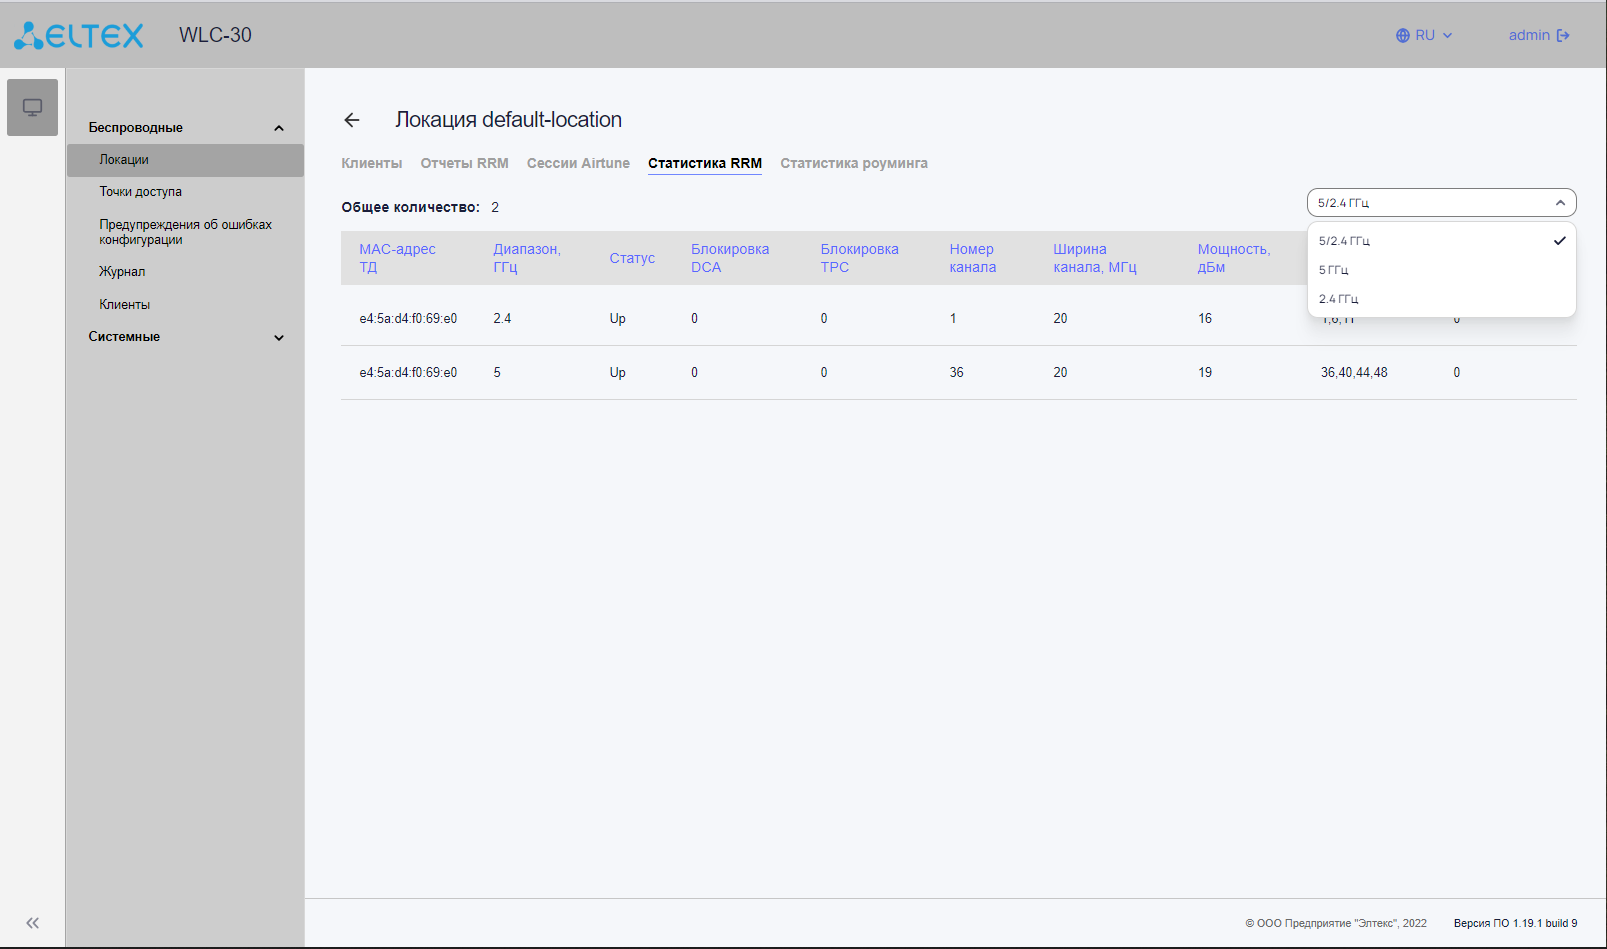Collapse sidebar with double chevron icon
This screenshot has height=949, width=1607.
pyautogui.click(x=32, y=923)
